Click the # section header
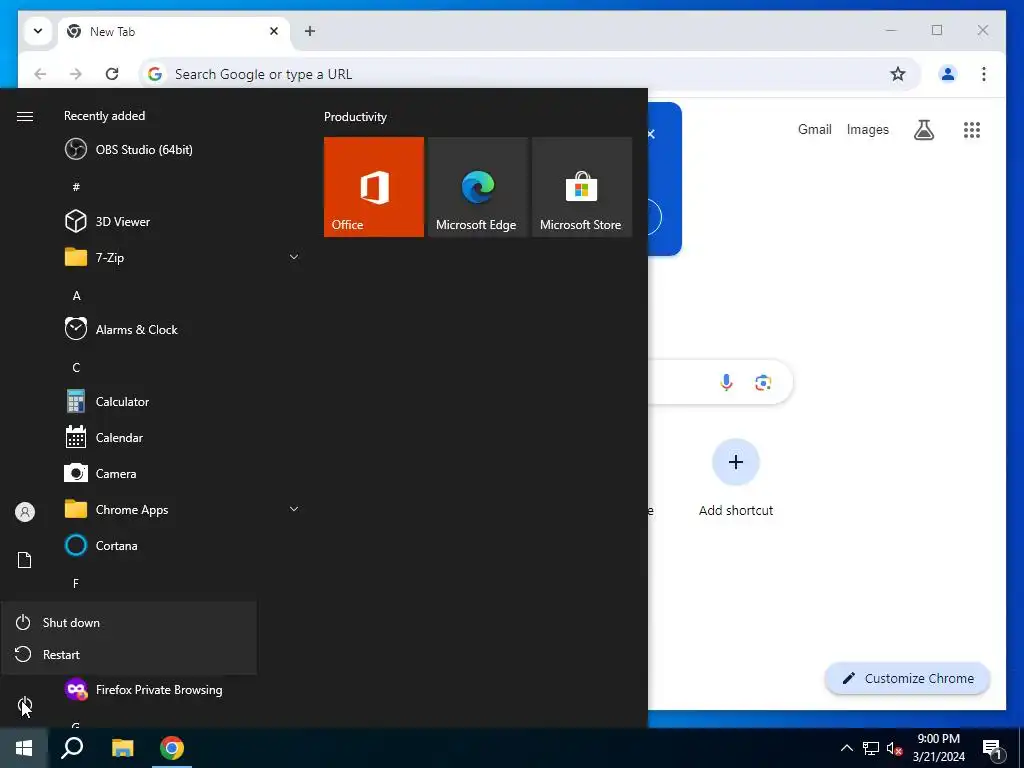The height and width of the screenshot is (768, 1024). (76, 187)
